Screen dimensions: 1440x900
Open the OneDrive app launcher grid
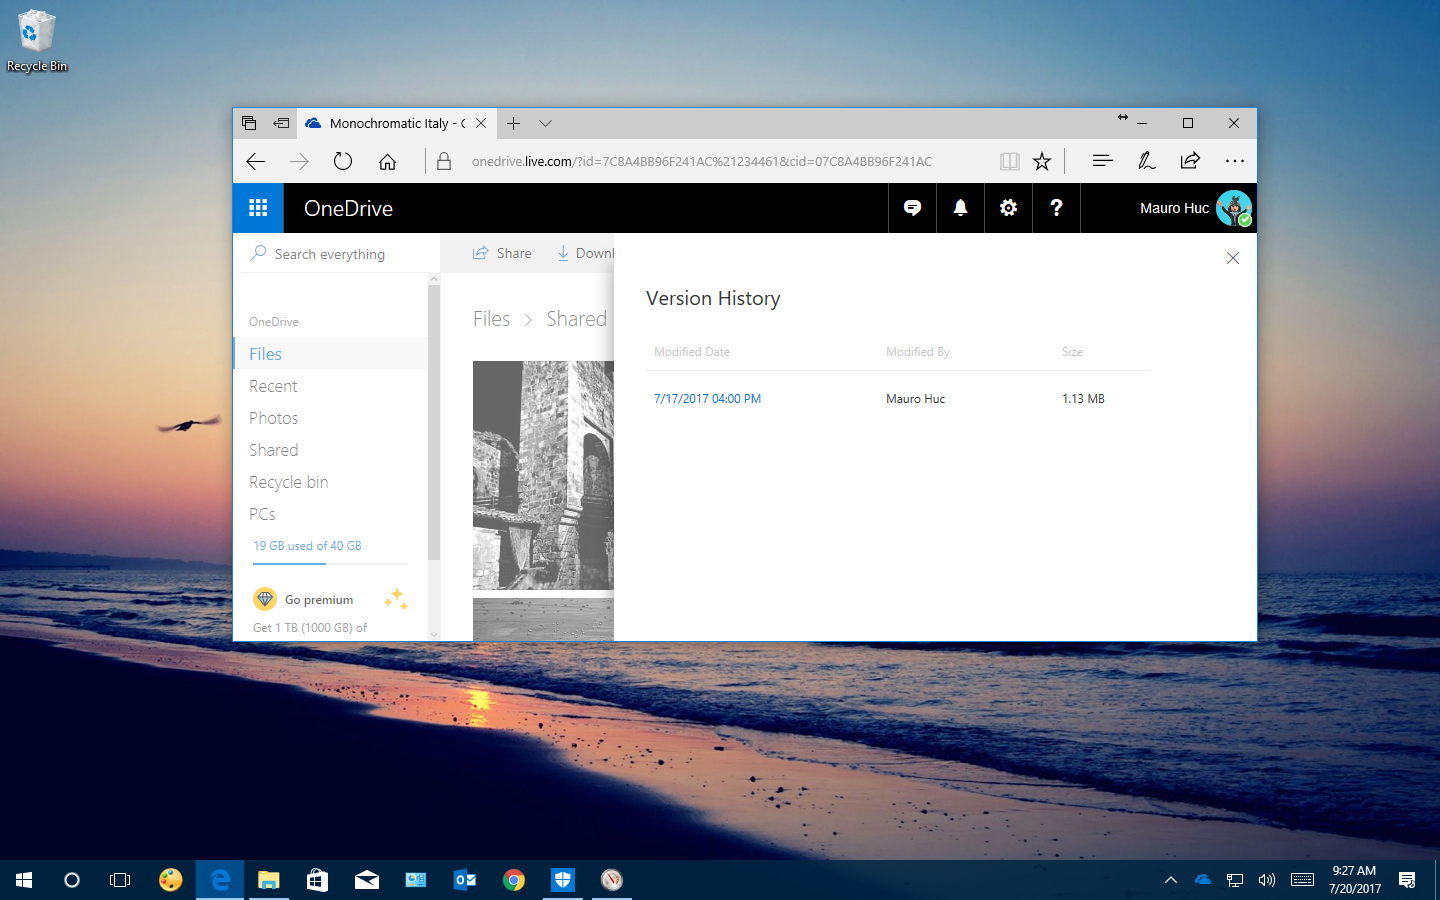[x=258, y=208]
